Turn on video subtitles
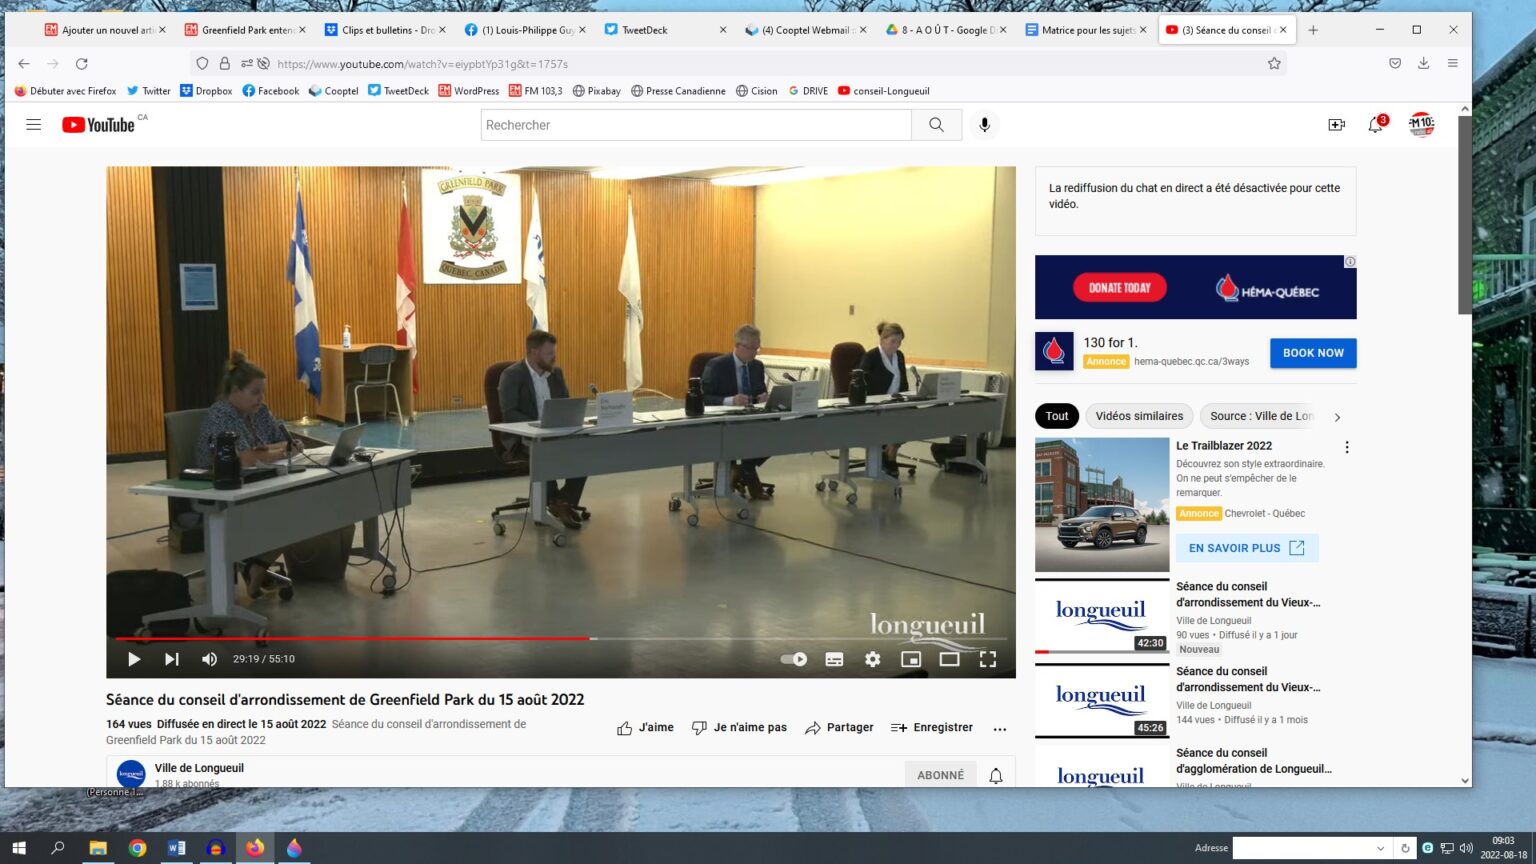The image size is (1536, 864). [x=834, y=659]
